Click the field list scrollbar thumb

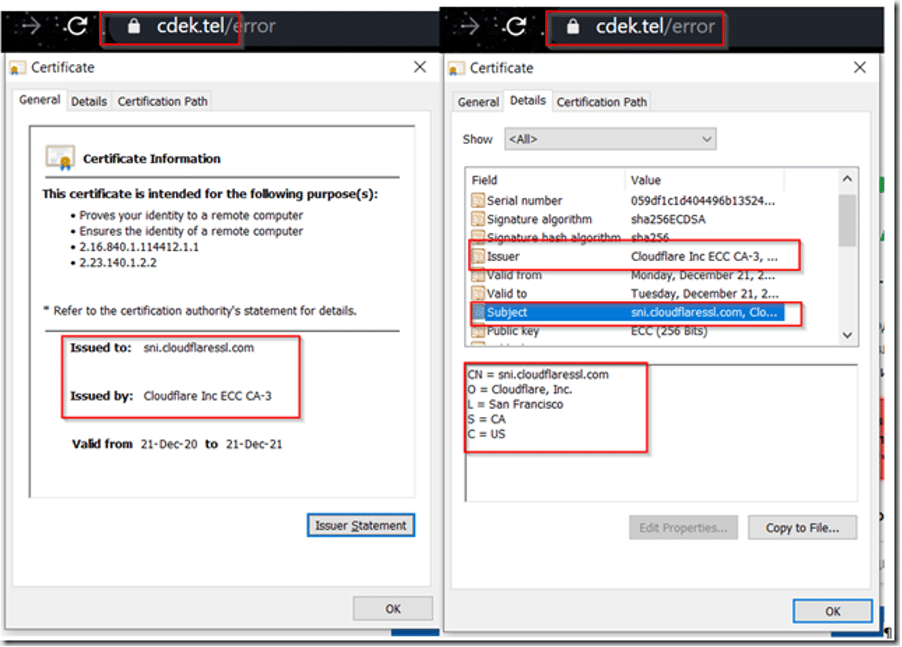click(847, 220)
